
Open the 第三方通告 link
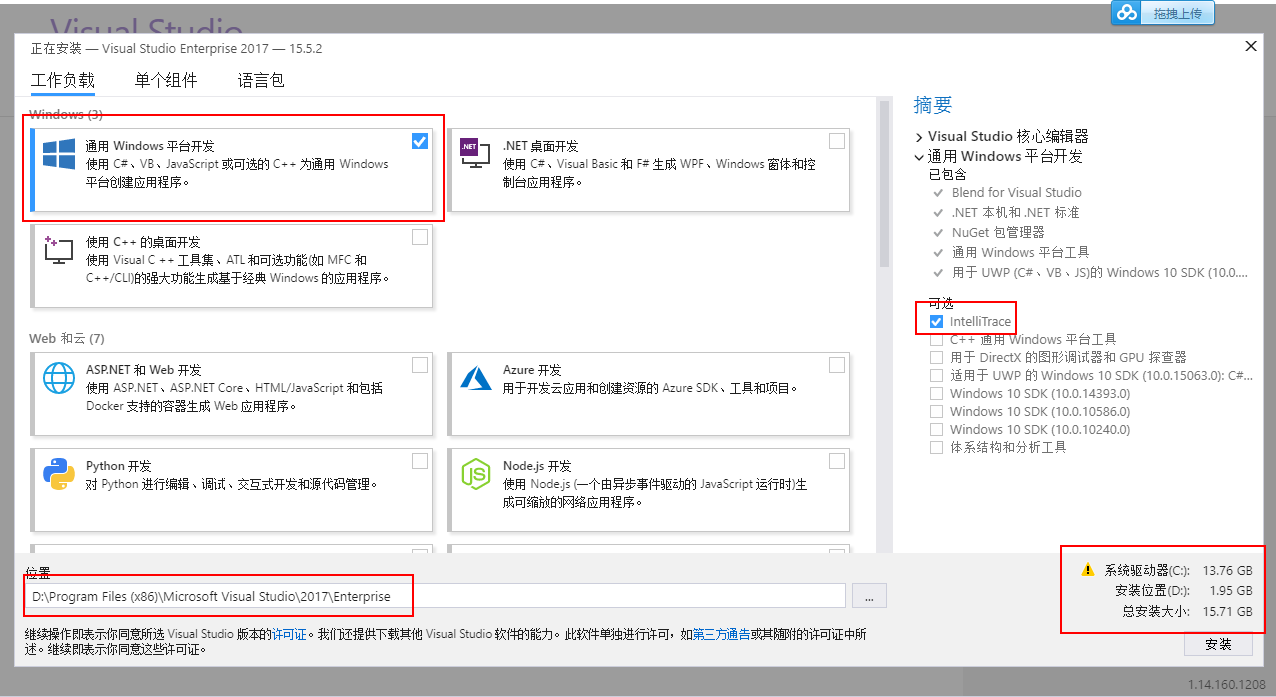720,634
